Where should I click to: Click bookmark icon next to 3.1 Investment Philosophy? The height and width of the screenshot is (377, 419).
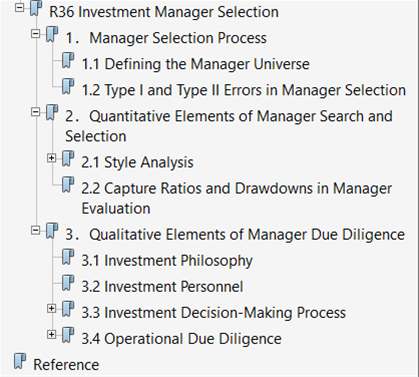68,257
